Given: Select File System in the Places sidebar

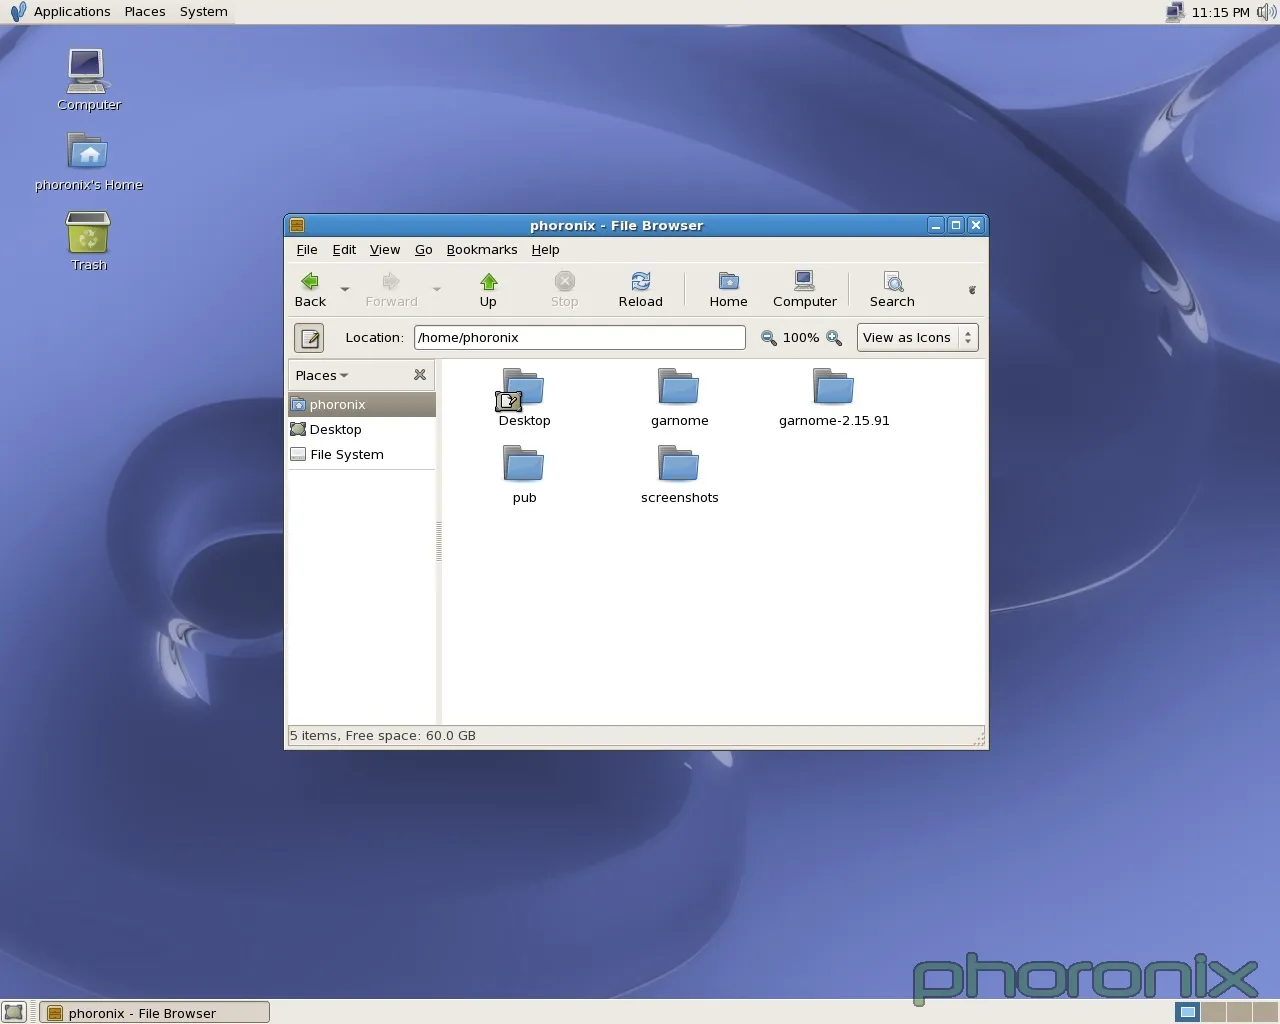Looking at the screenshot, I should click(x=346, y=455).
